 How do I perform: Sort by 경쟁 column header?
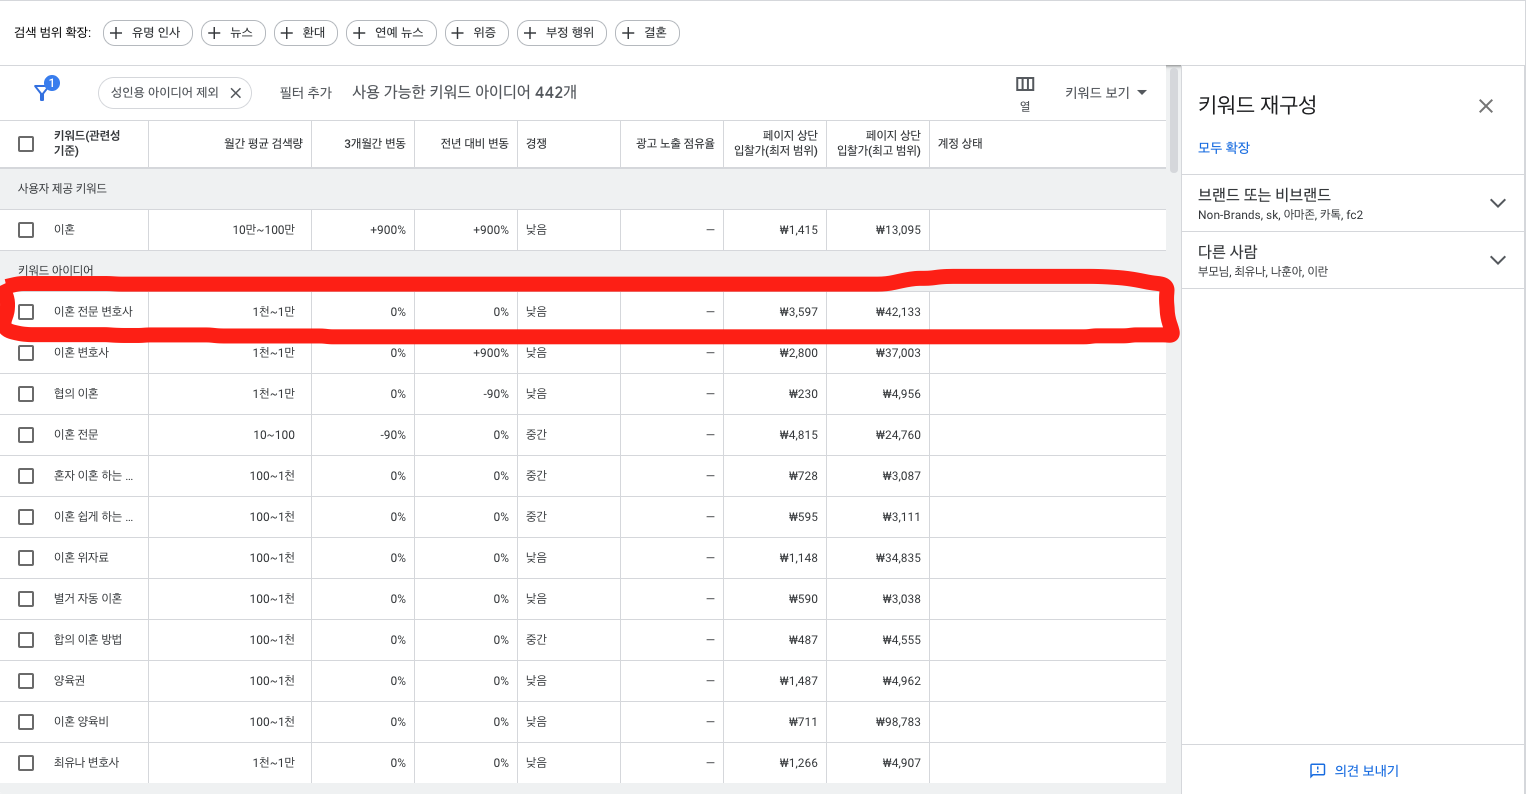[x=536, y=144]
